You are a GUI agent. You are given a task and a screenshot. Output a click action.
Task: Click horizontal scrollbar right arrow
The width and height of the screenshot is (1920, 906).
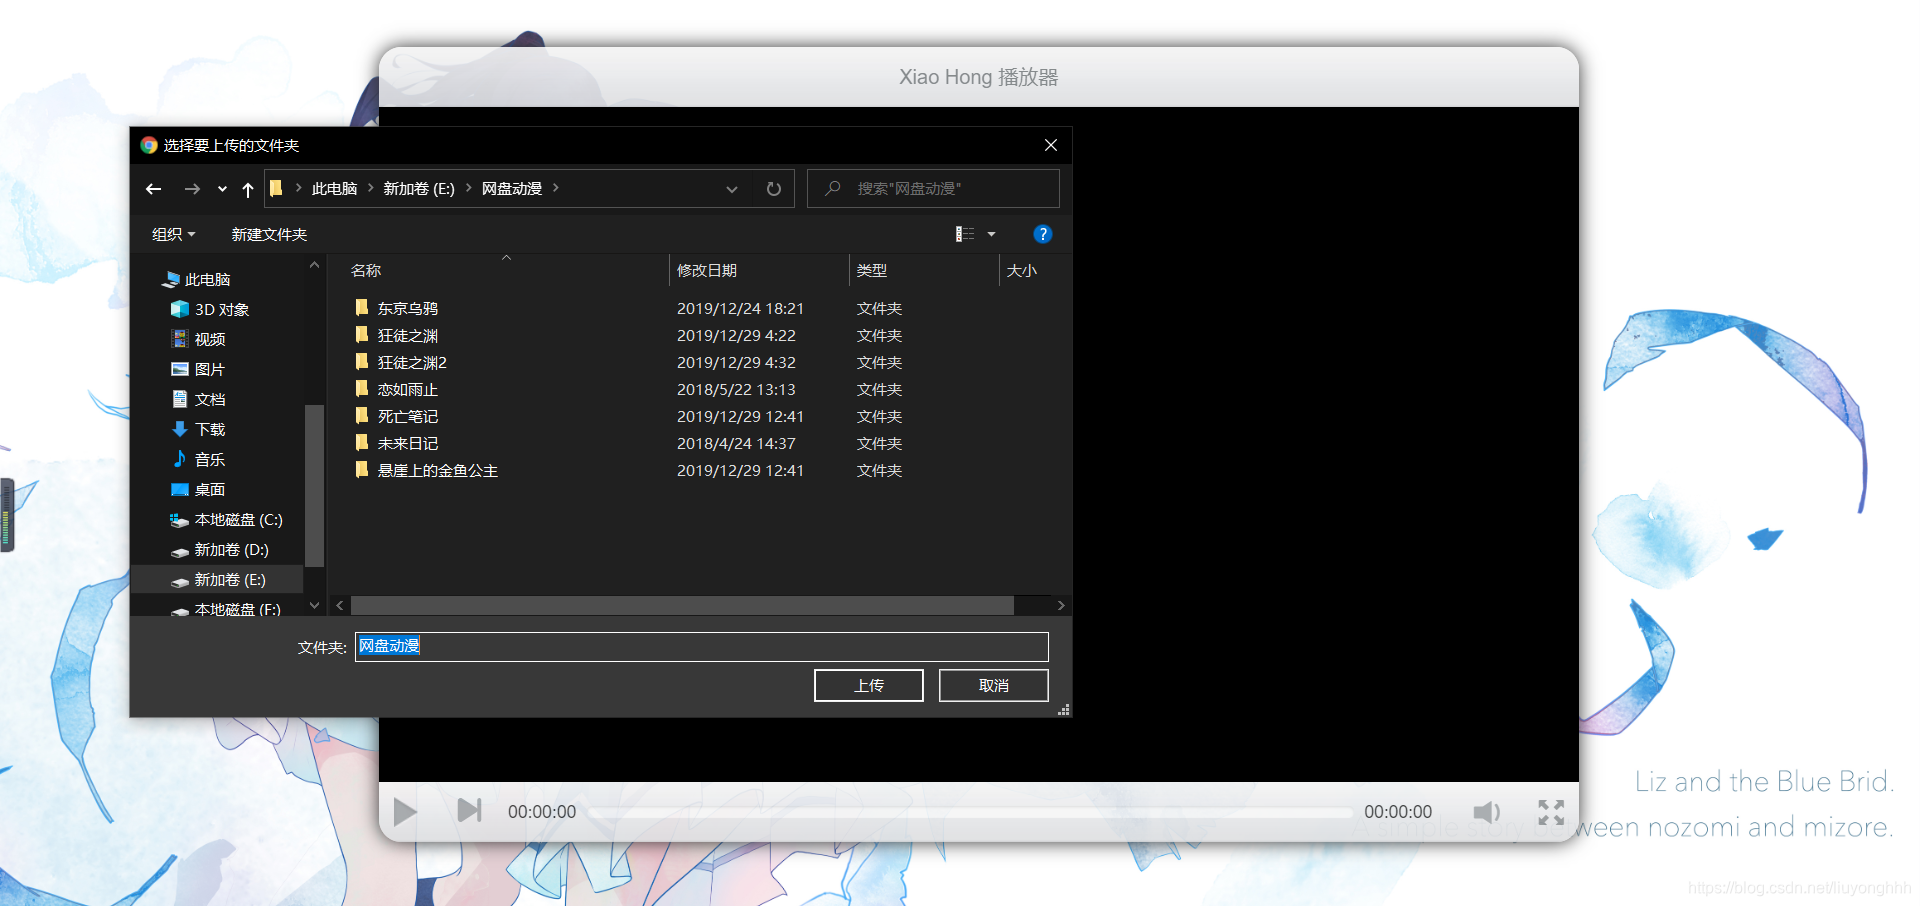coord(1061,606)
